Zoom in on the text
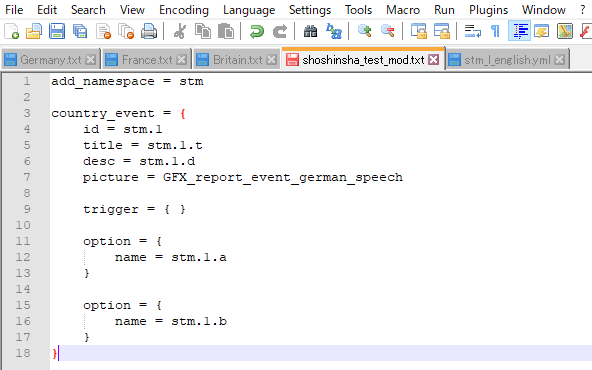Viewport: 592px width, 370px height. tap(365, 31)
